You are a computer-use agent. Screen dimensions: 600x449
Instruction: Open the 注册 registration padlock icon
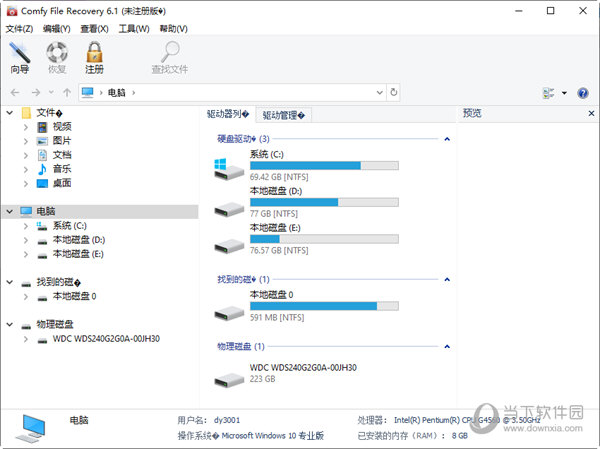94,52
